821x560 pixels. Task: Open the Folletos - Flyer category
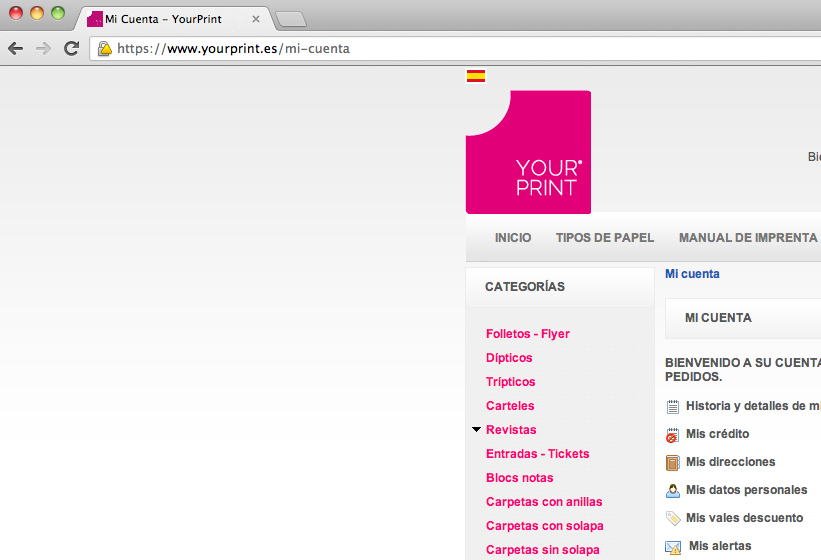(x=528, y=334)
